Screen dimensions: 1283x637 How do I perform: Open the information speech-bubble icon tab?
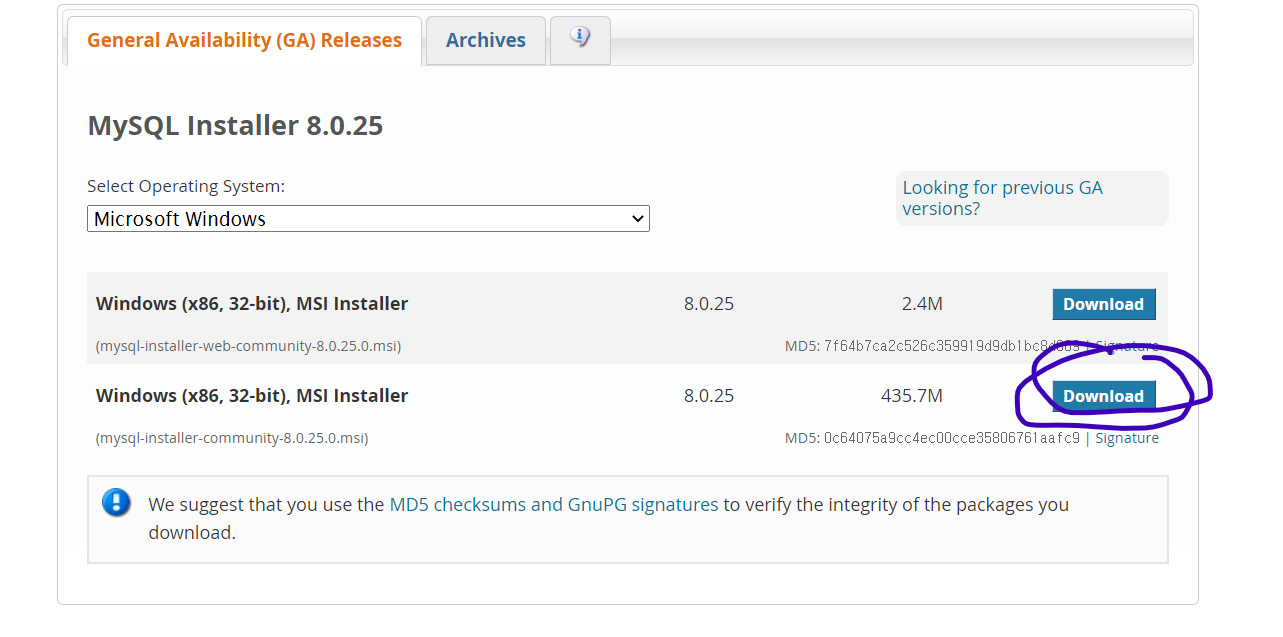point(580,39)
